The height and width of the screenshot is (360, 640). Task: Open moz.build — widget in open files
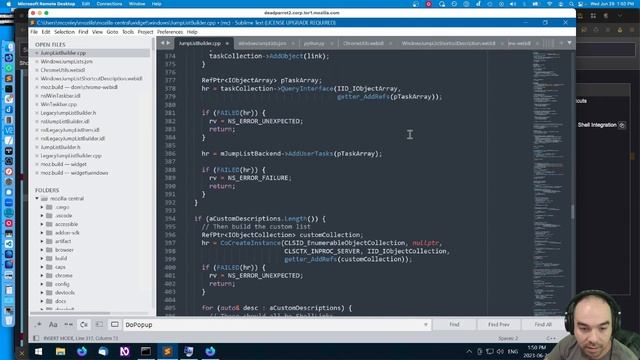point(63,164)
